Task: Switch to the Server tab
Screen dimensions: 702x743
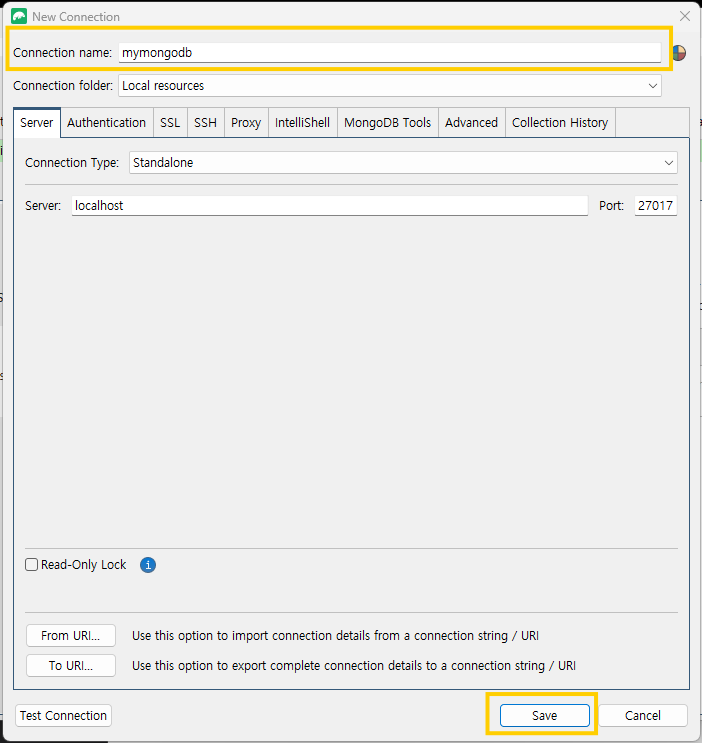Action: coord(36,123)
